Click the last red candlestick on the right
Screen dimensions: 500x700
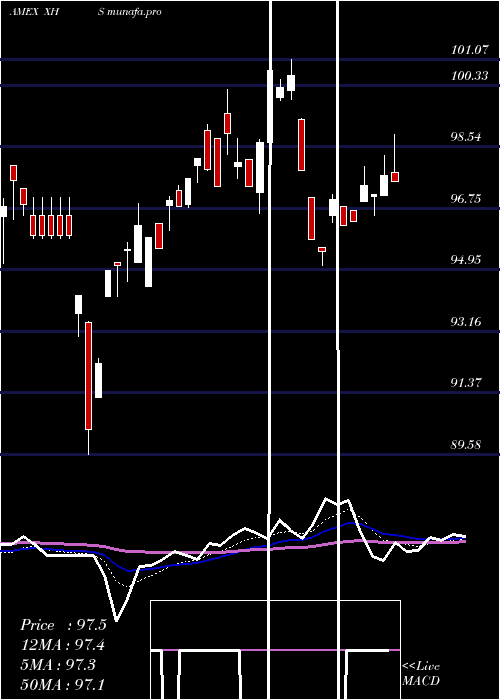click(395, 177)
